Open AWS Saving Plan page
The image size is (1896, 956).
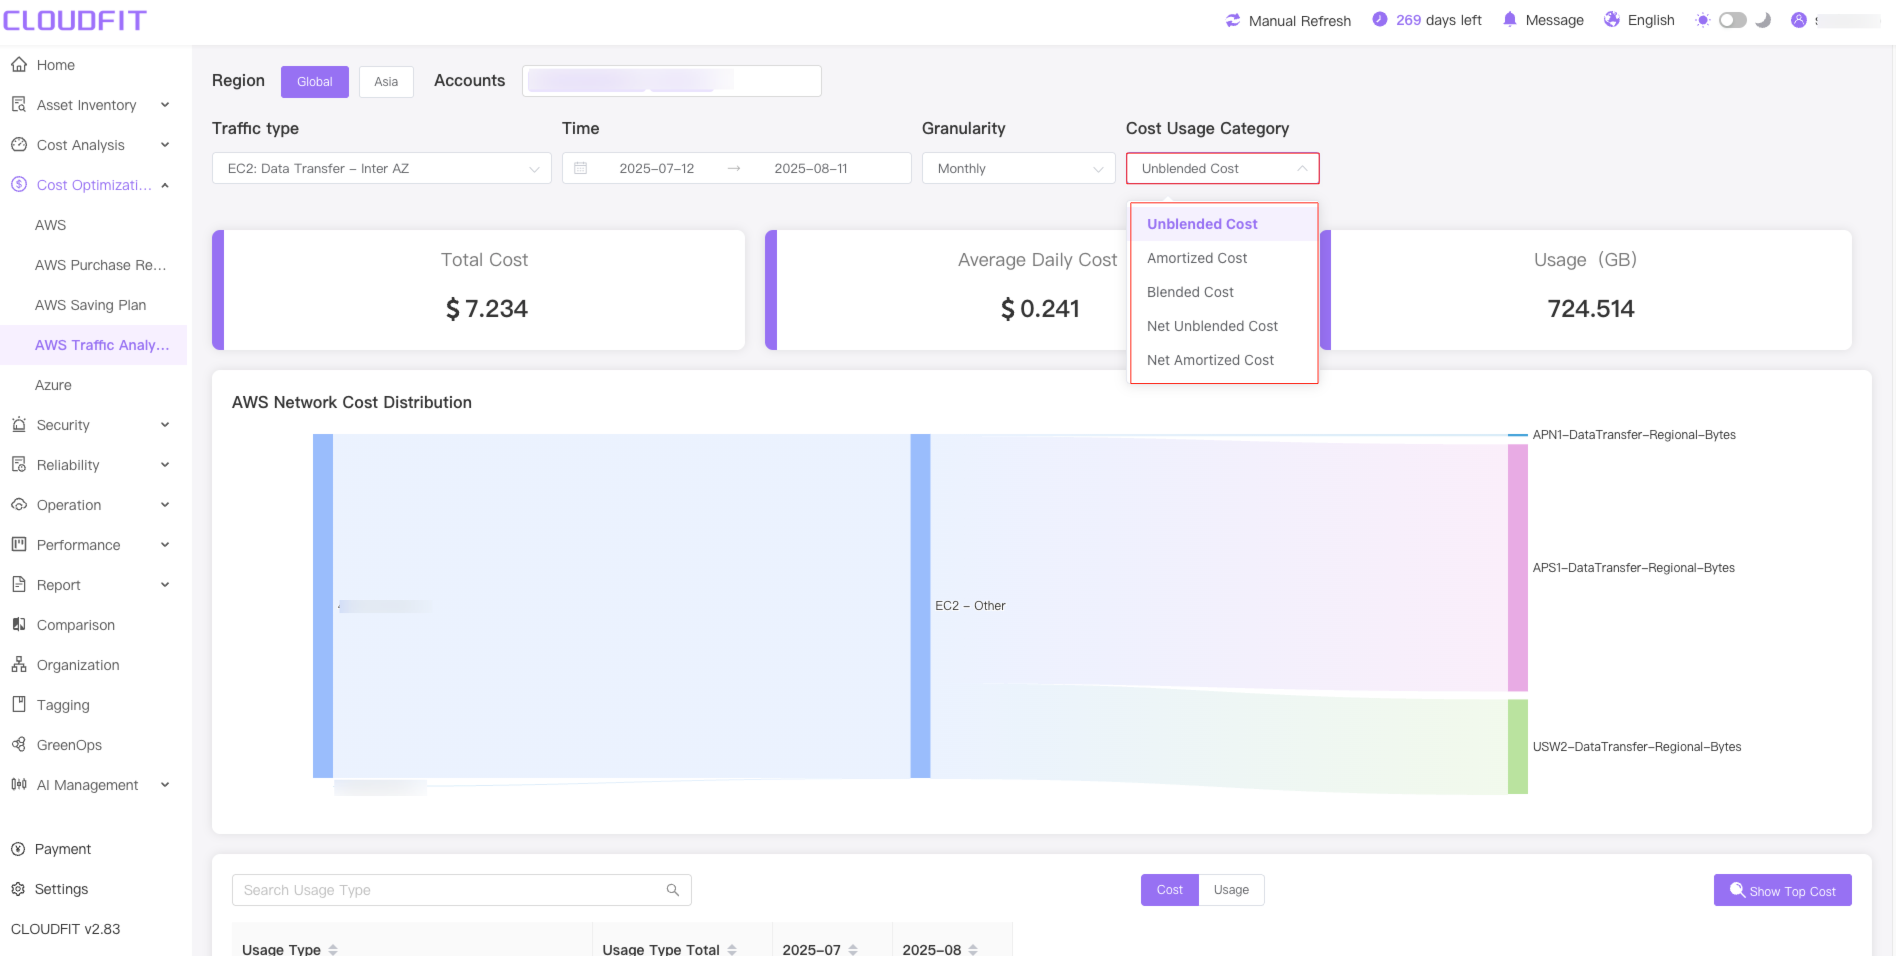[x=93, y=305]
